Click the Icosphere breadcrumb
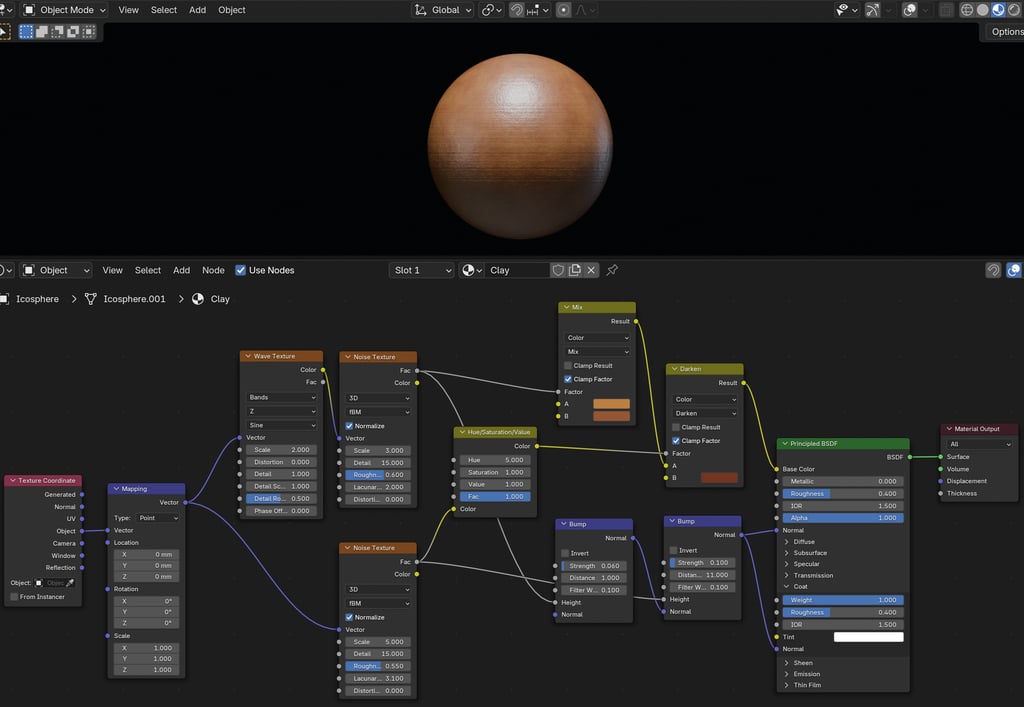 click(37, 299)
